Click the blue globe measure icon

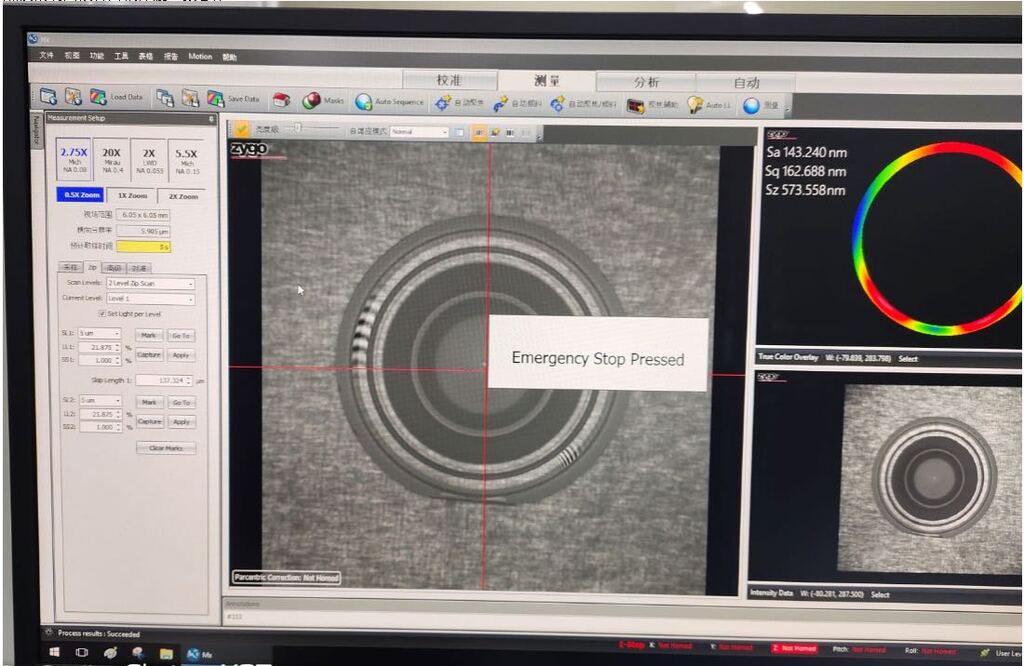[x=752, y=106]
